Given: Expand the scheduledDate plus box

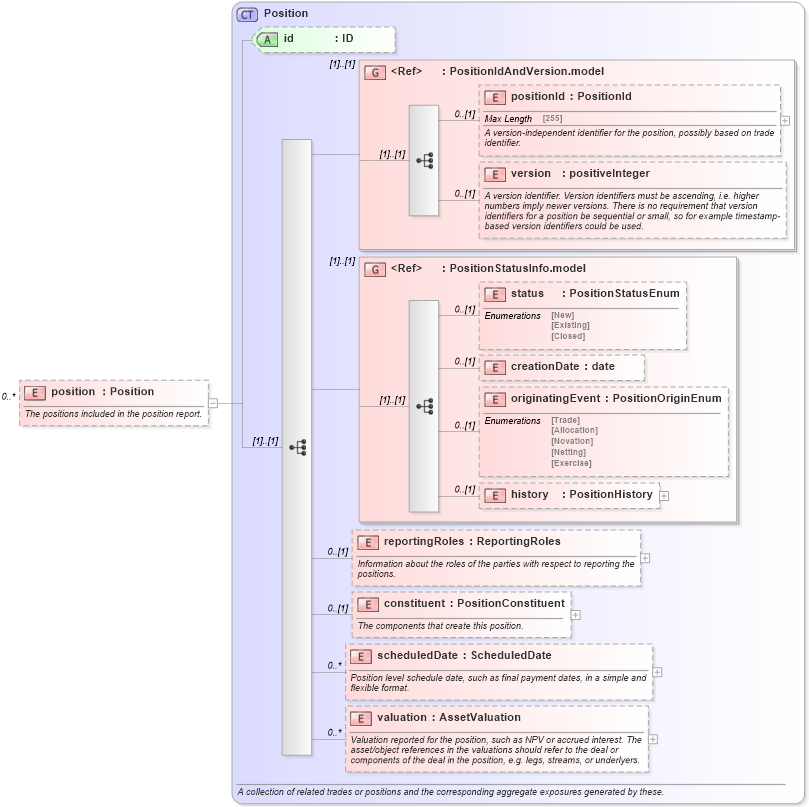Looking at the screenshot, I should [x=657, y=672].
